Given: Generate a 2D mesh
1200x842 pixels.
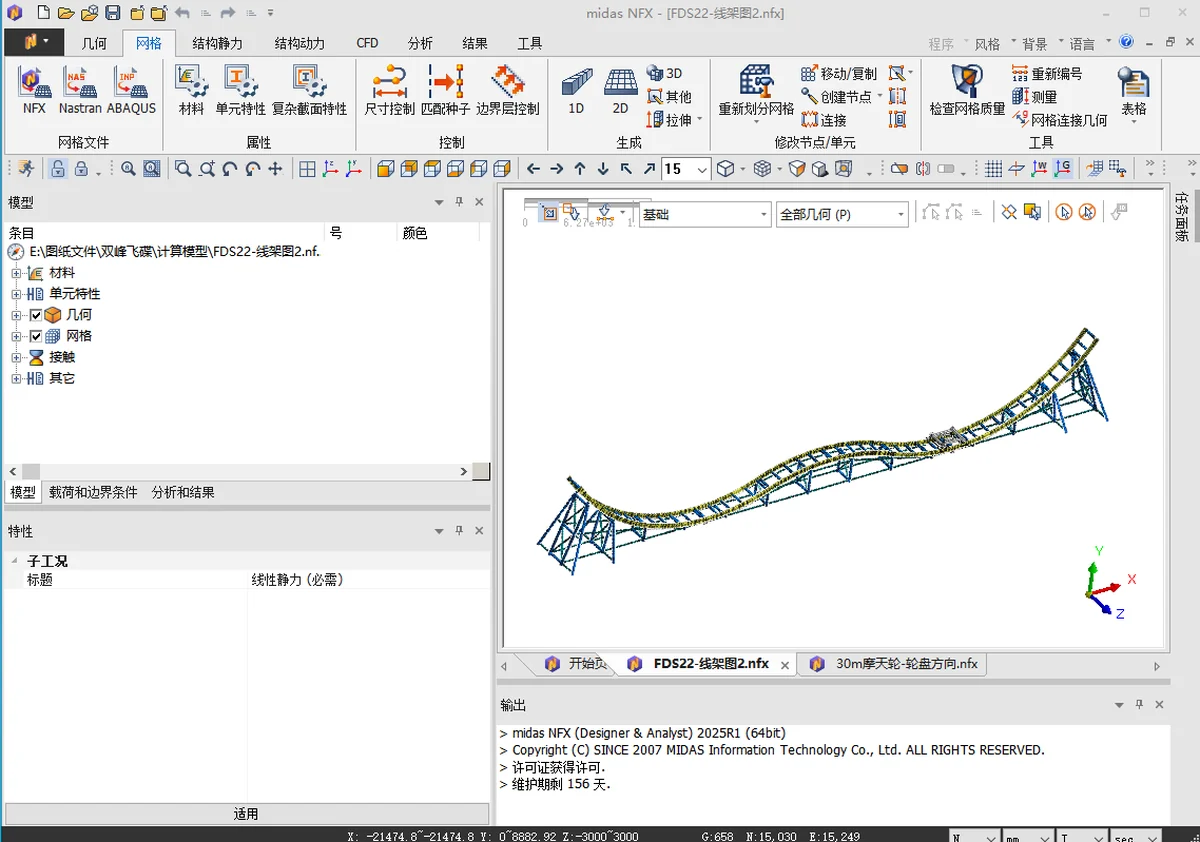Looking at the screenshot, I should pyautogui.click(x=620, y=90).
